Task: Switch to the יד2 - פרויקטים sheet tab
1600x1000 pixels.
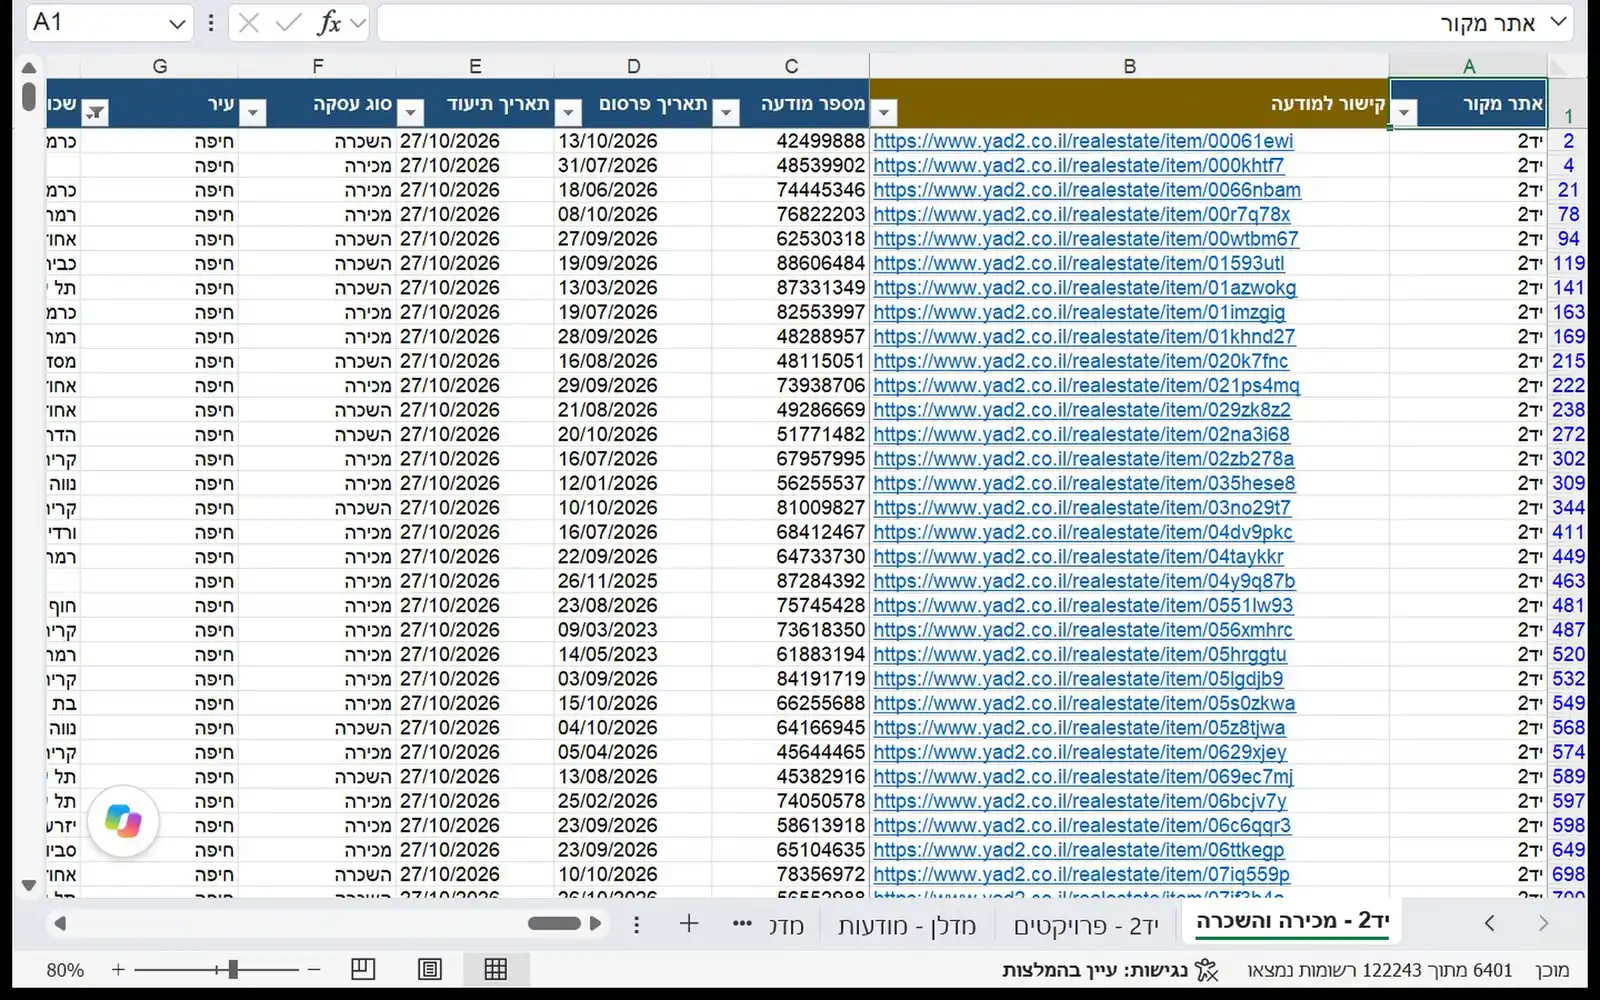Action: (1086, 926)
